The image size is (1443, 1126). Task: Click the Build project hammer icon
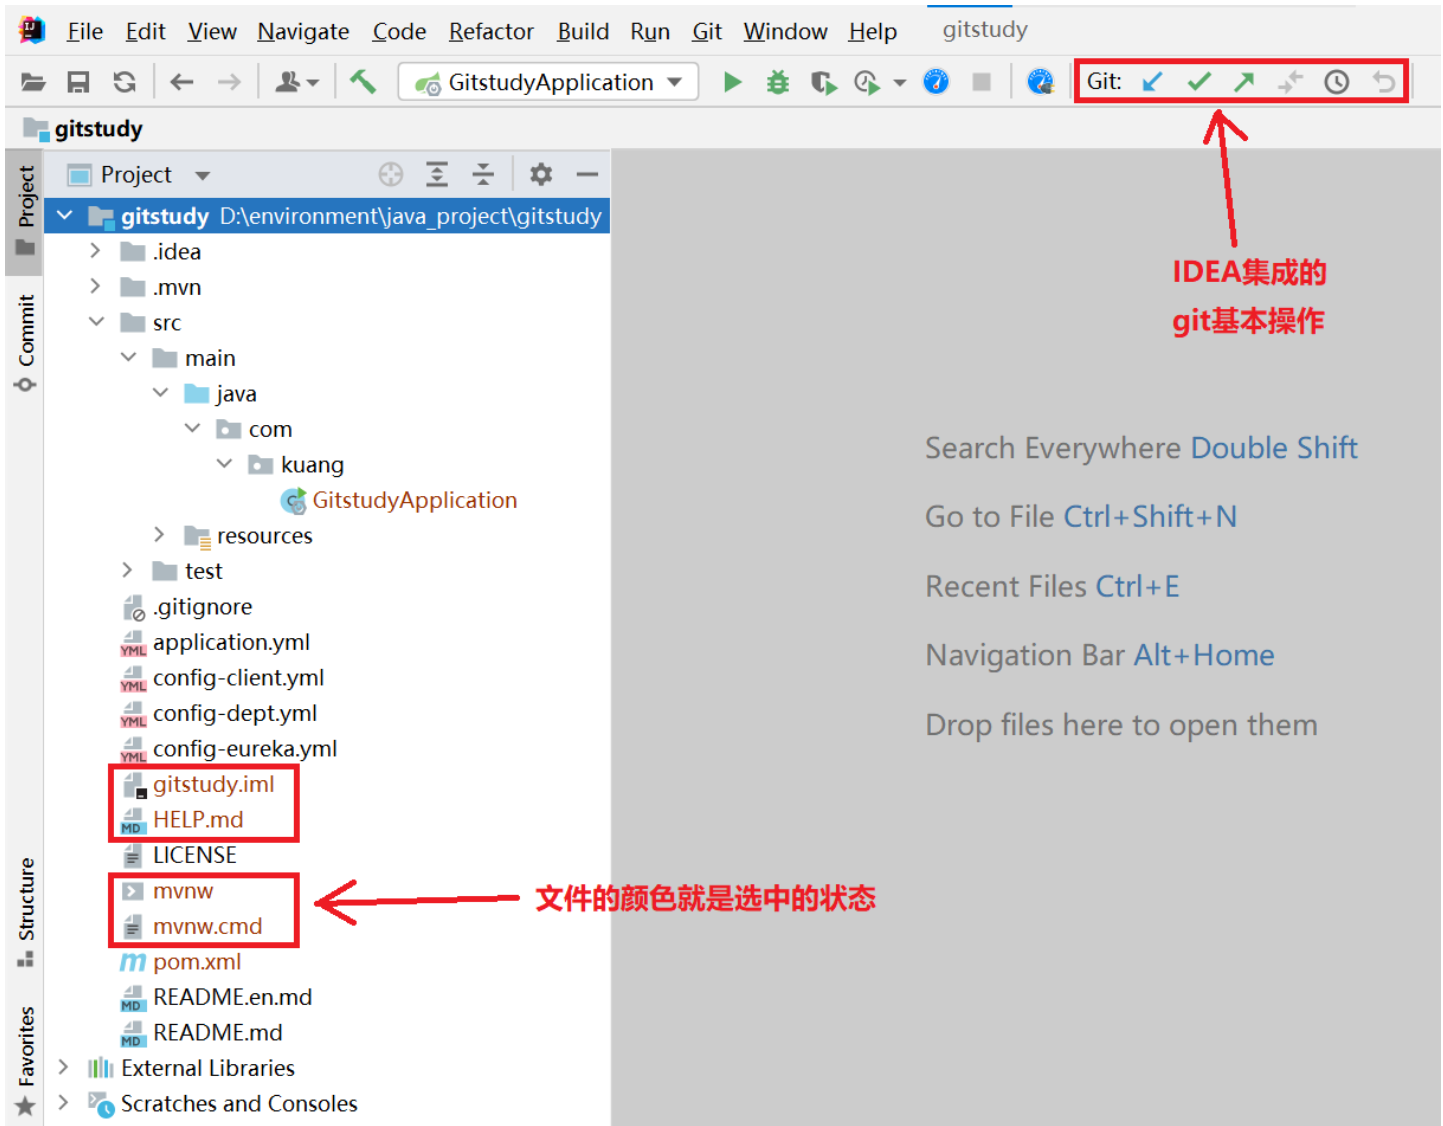click(x=362, y=82)
